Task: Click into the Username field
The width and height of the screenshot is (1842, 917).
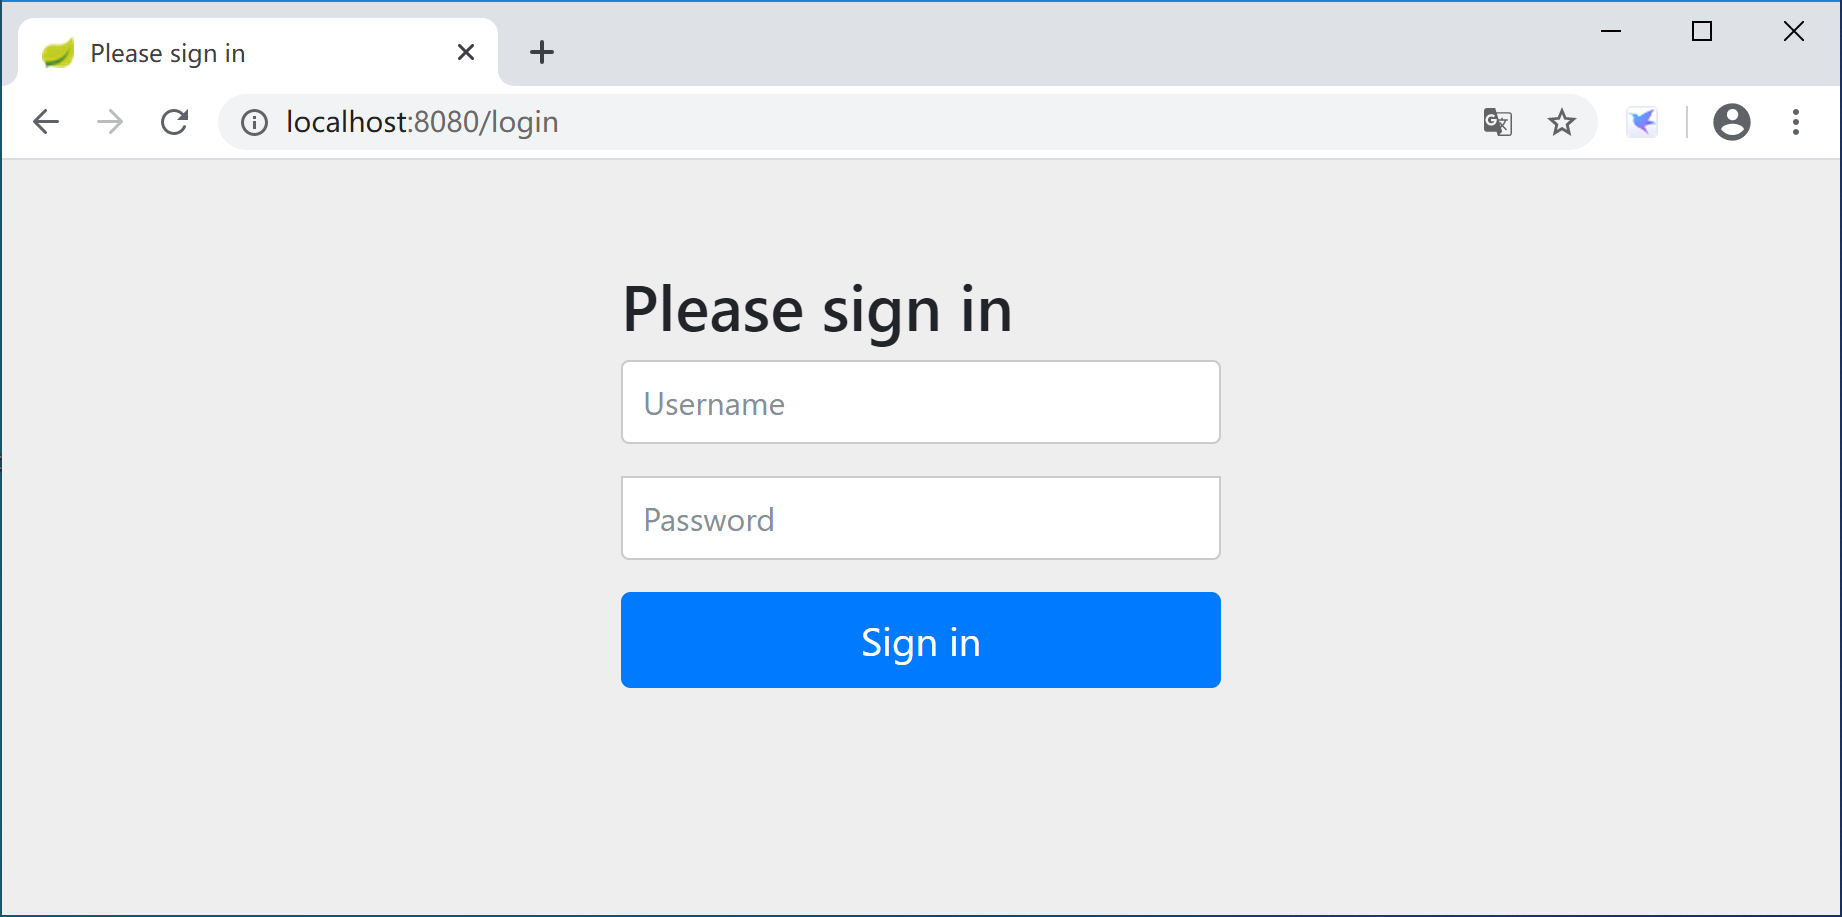Action: pyautogui.click(x=920, y=402)
